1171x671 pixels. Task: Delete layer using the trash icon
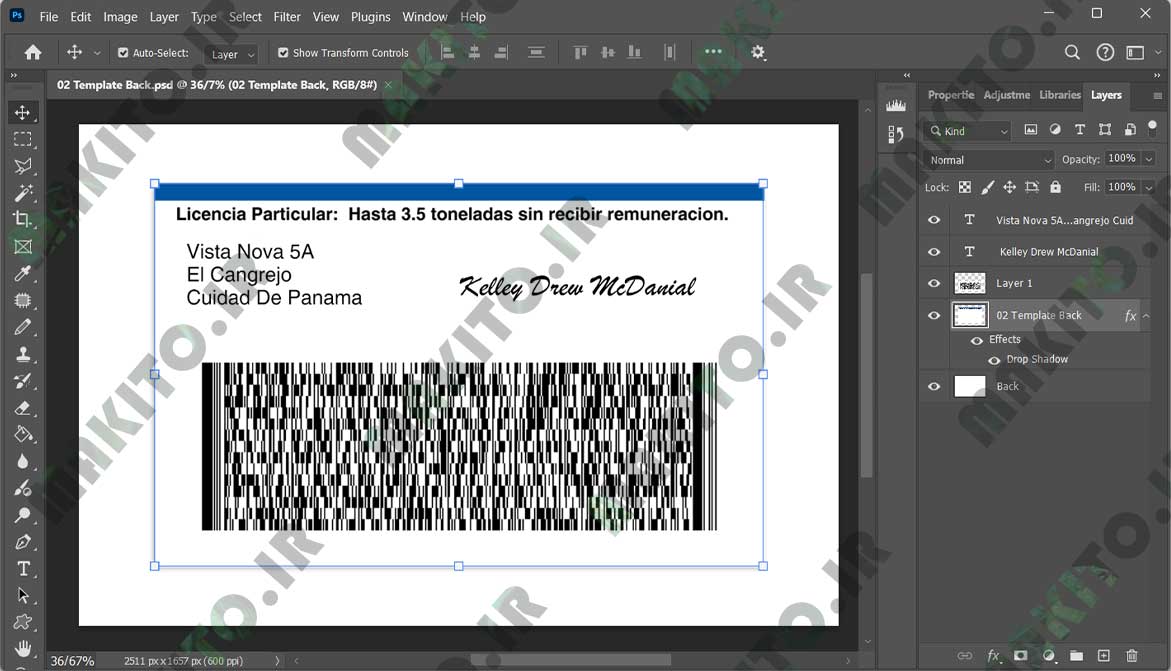point(1131,655)
